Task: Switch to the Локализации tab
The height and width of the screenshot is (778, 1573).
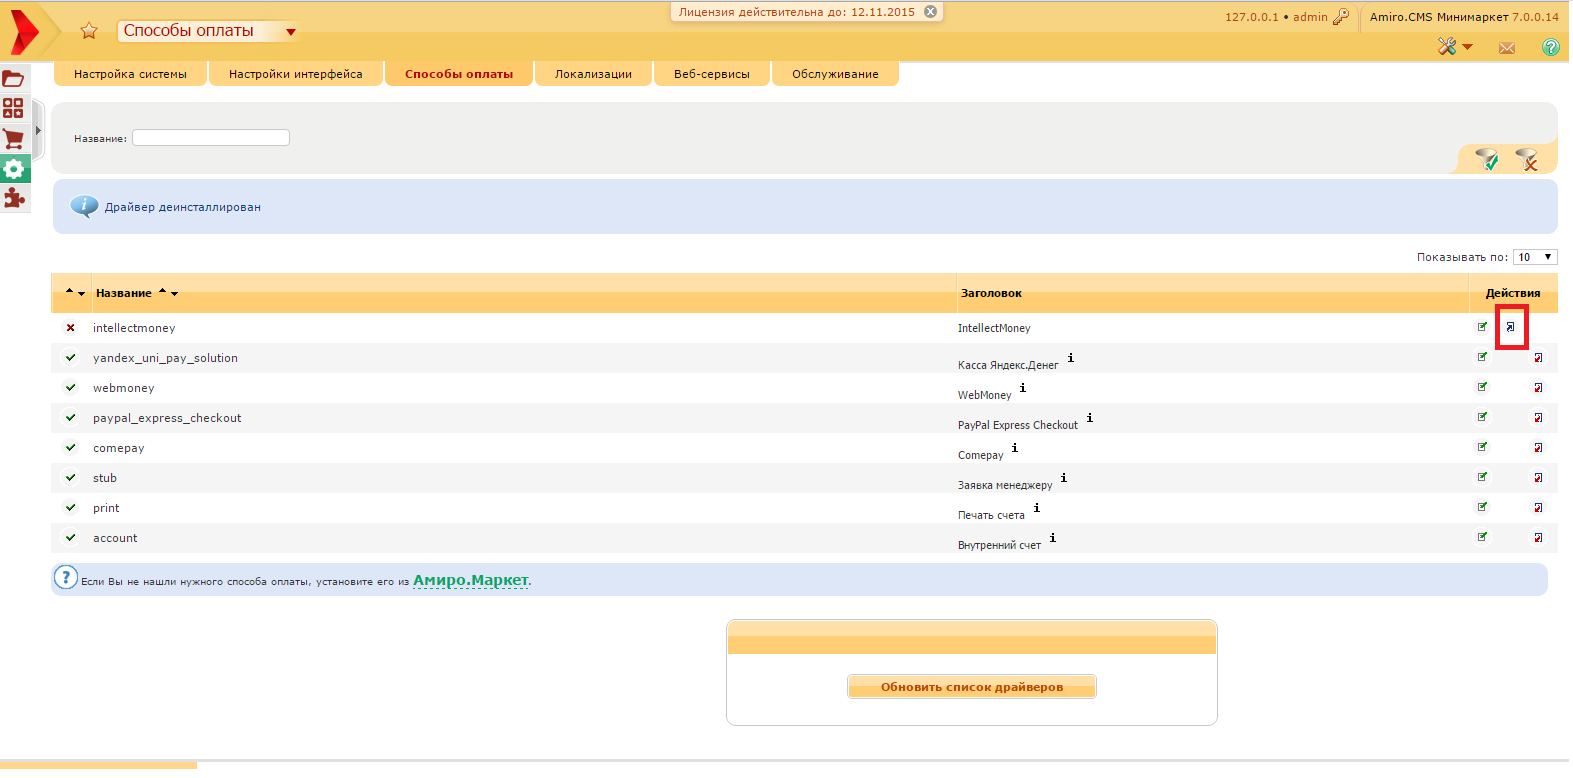Action: pos(593,74)
